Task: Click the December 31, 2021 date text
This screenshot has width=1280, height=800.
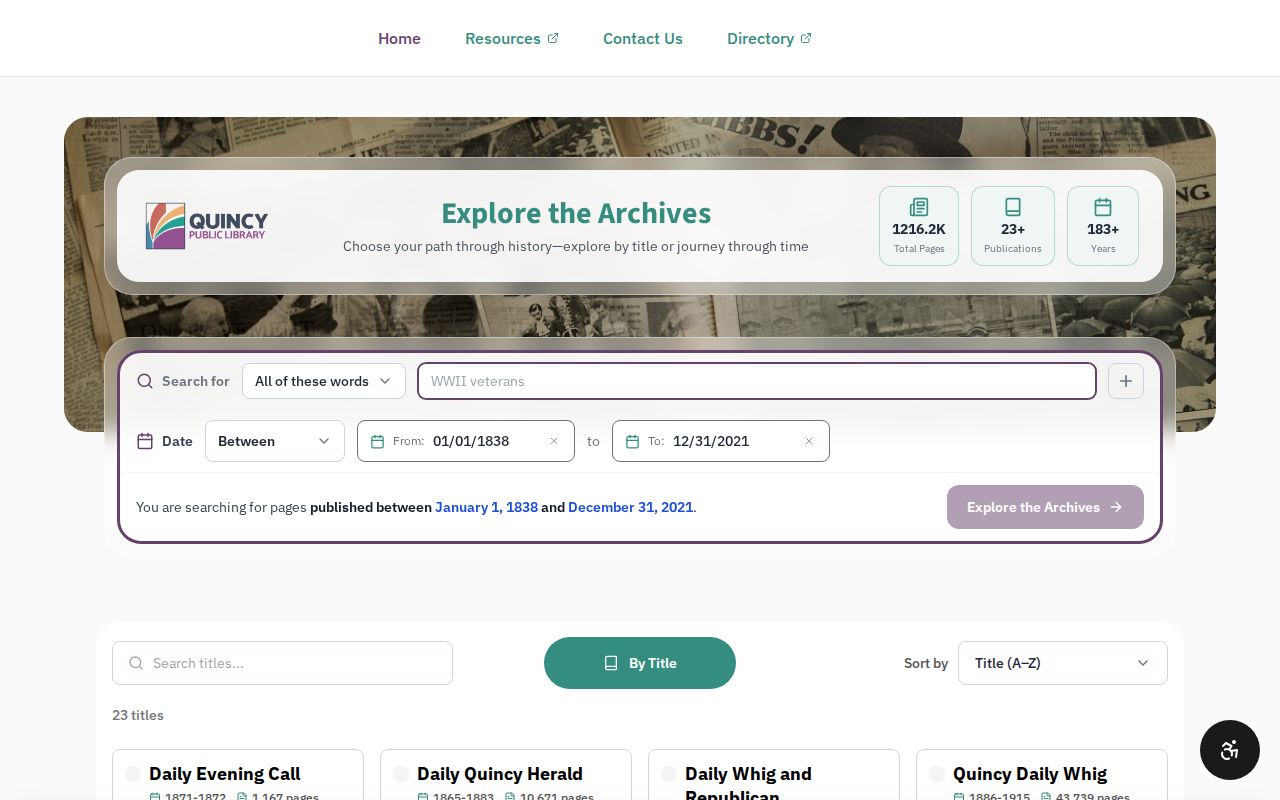Action: point(630,507)
